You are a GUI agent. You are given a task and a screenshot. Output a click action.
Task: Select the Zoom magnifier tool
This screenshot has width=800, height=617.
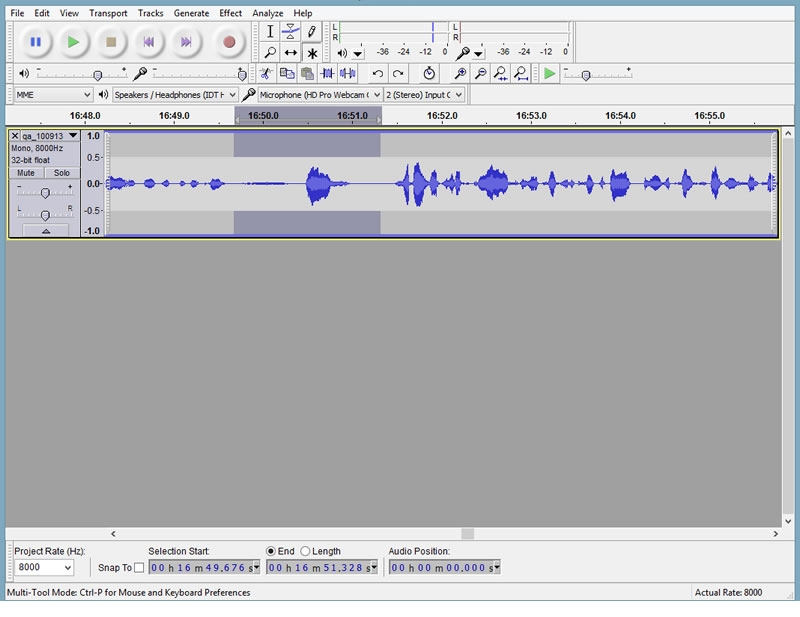(270, 53)
